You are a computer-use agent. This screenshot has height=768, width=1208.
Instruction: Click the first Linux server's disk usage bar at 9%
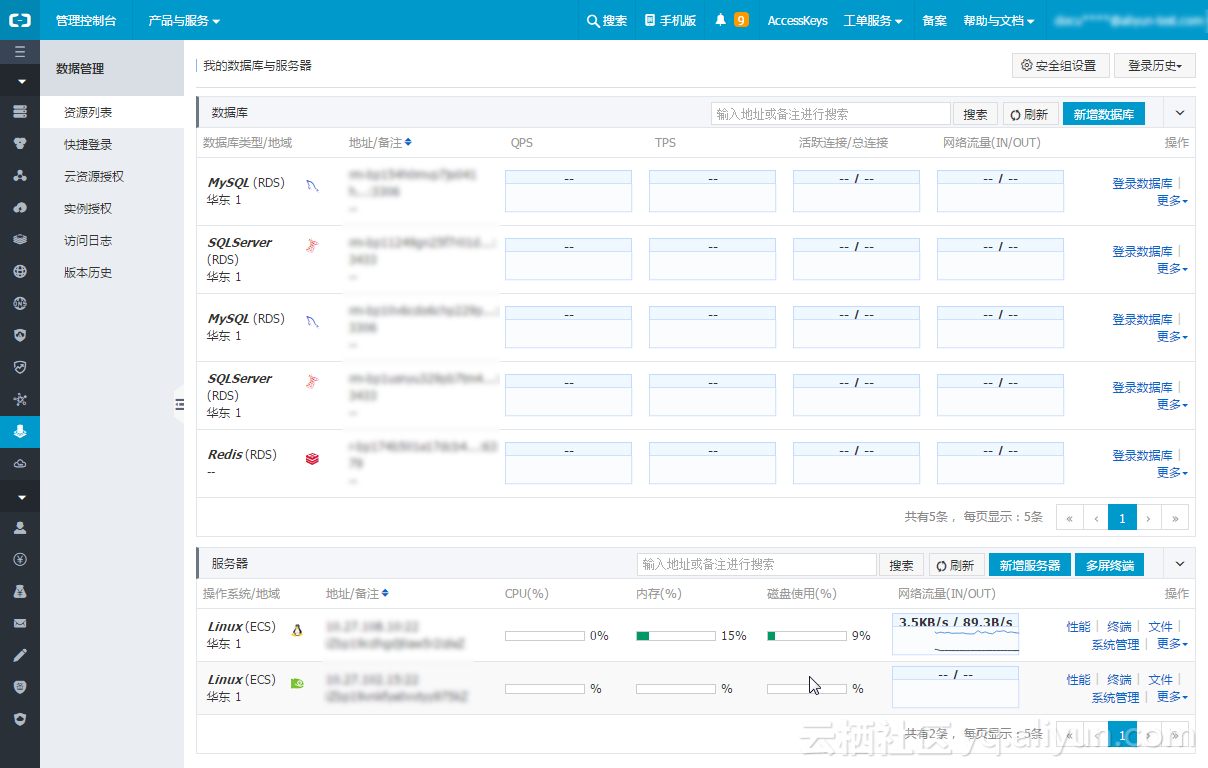tap(807, 636)
